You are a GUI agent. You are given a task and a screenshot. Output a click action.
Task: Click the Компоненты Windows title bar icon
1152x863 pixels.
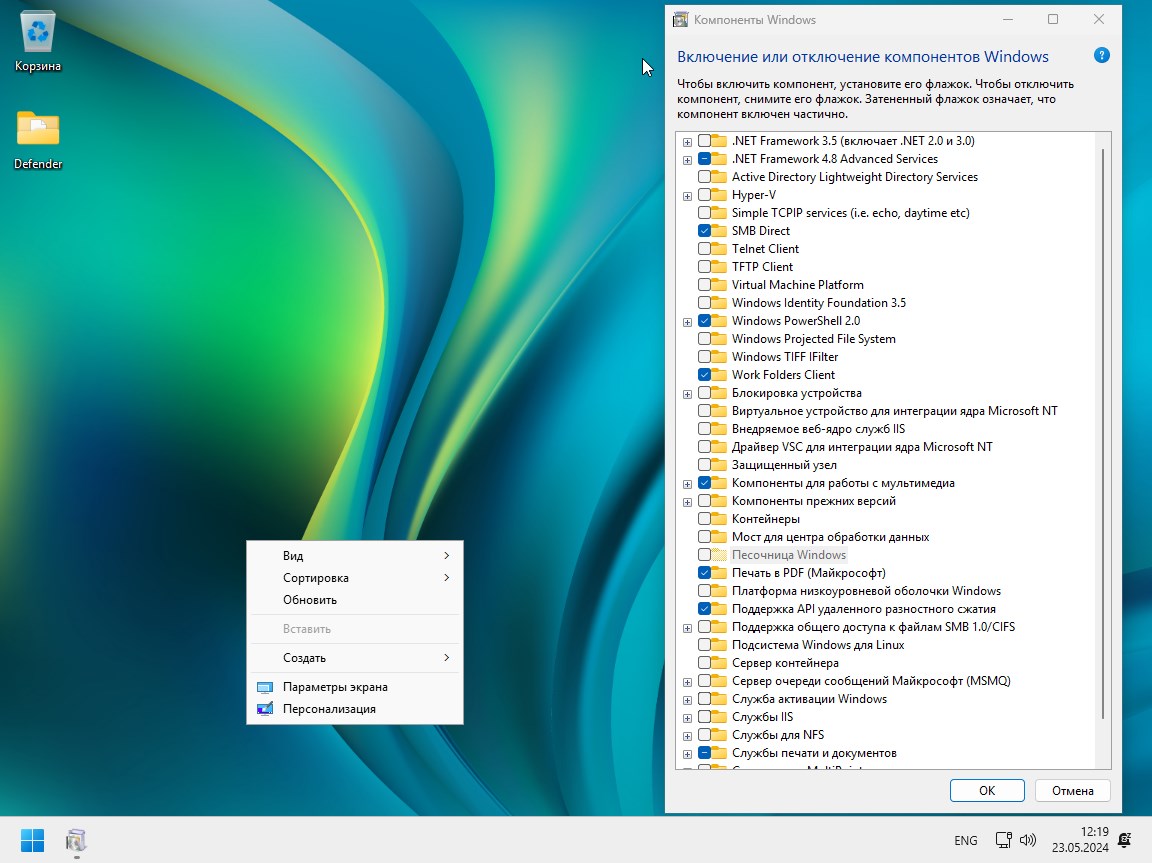click(680, 20)
